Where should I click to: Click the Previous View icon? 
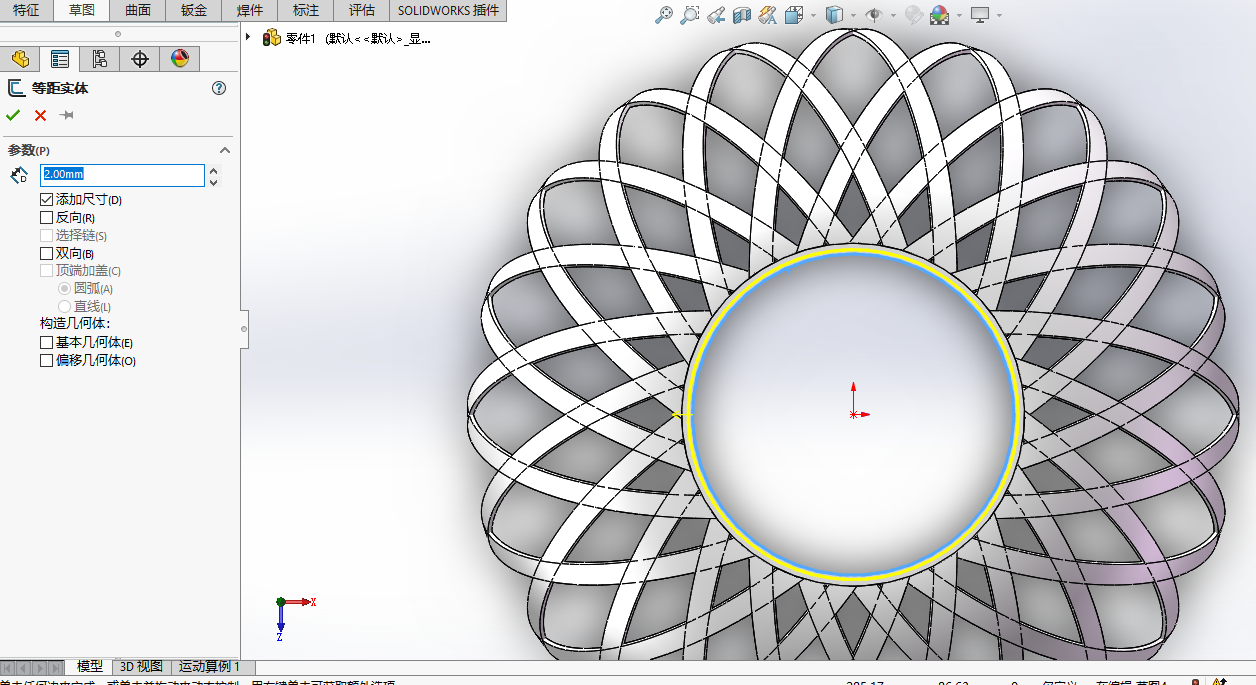[x=716, y=15]
